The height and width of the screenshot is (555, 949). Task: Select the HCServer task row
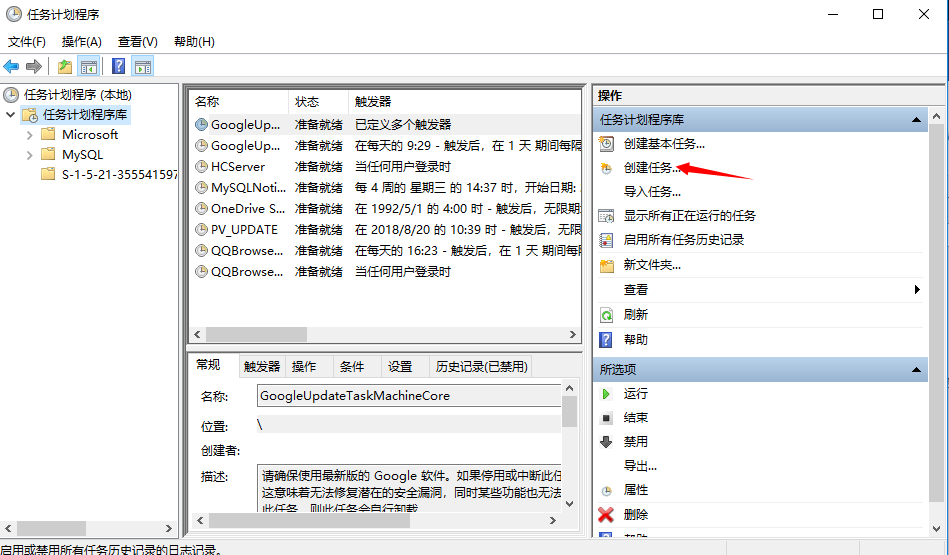pyautogui.click(x=238, y=167)
